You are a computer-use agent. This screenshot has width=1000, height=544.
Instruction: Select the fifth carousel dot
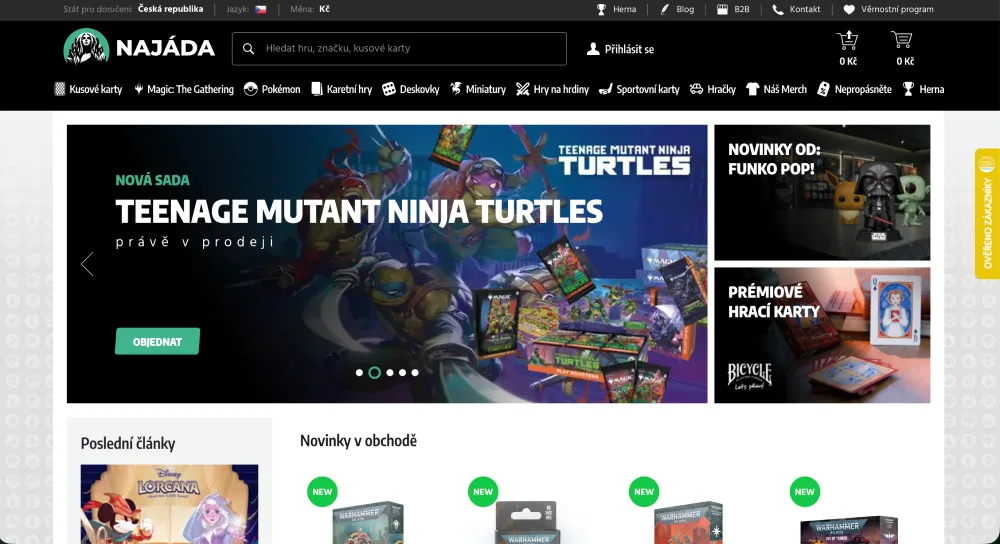415,372
